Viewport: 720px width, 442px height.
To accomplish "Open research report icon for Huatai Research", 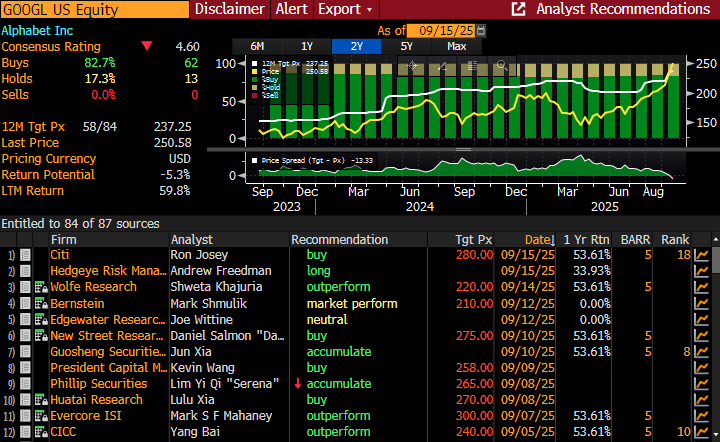I will point(41,400).
